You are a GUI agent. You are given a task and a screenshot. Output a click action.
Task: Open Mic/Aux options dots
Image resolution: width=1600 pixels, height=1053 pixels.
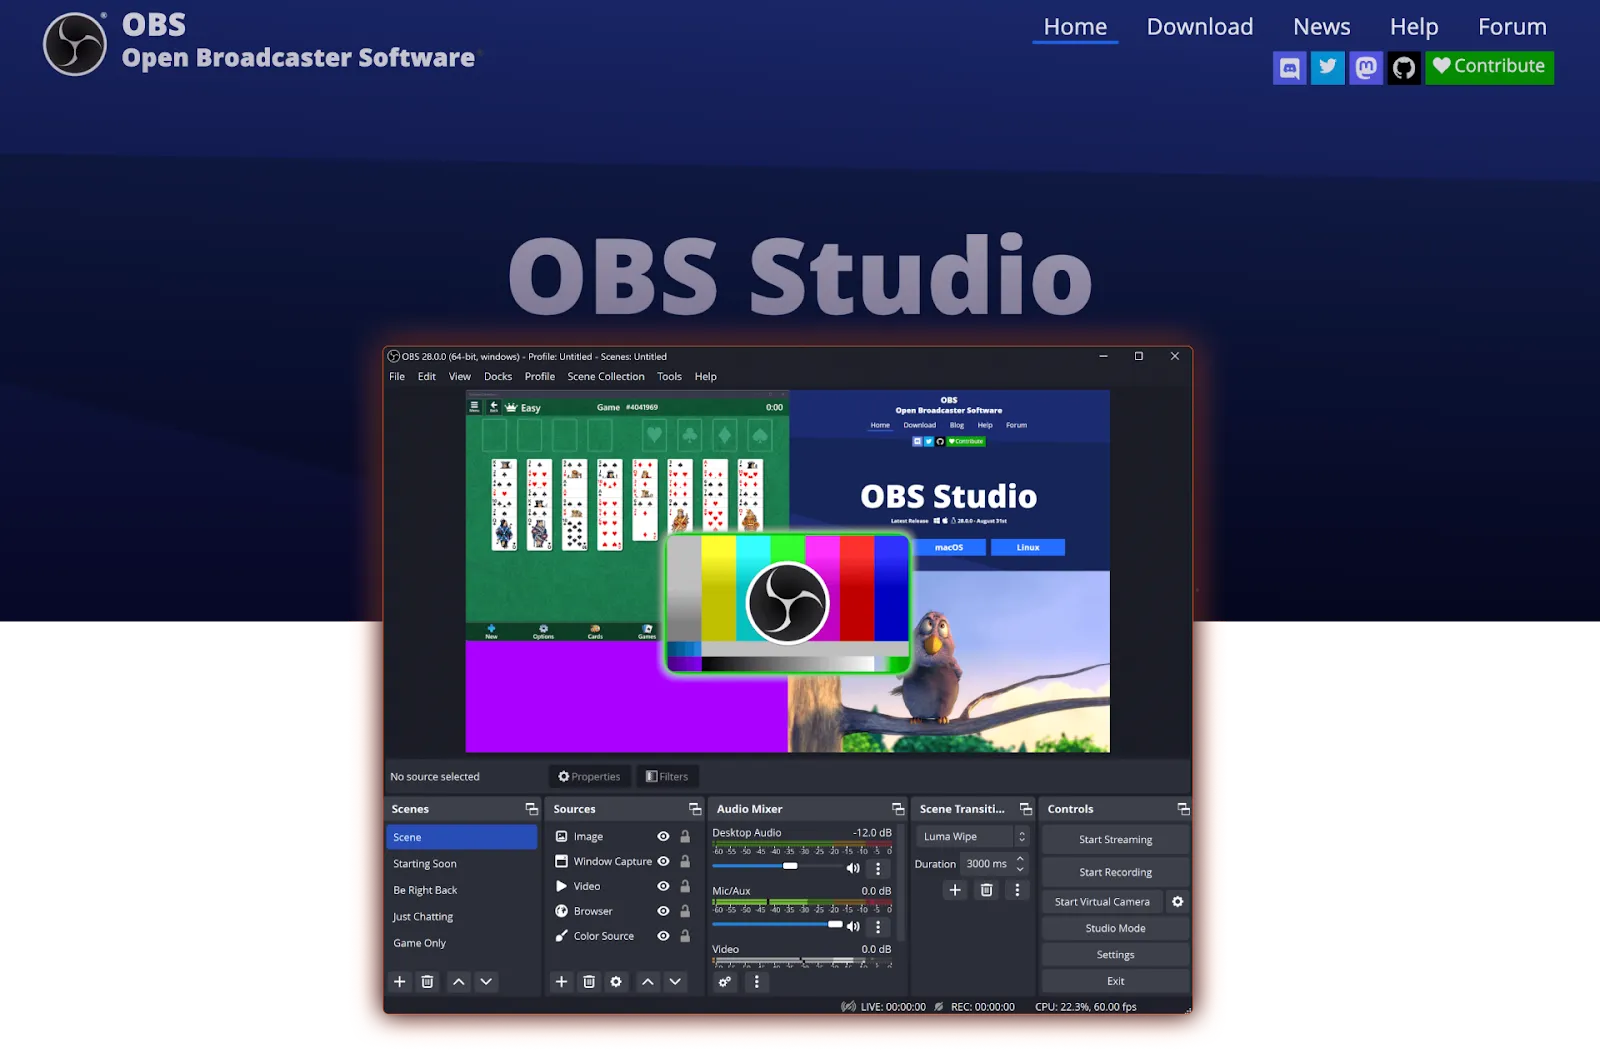pos(878,927)
